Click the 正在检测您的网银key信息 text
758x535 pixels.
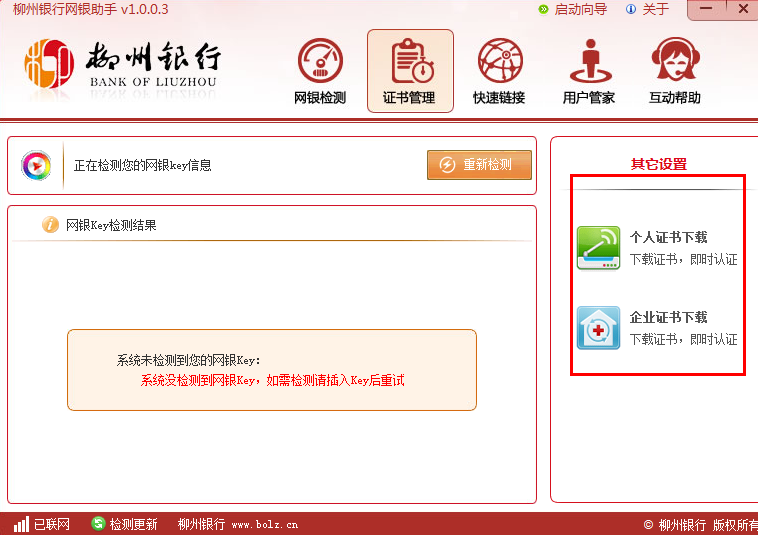(143, 165)
